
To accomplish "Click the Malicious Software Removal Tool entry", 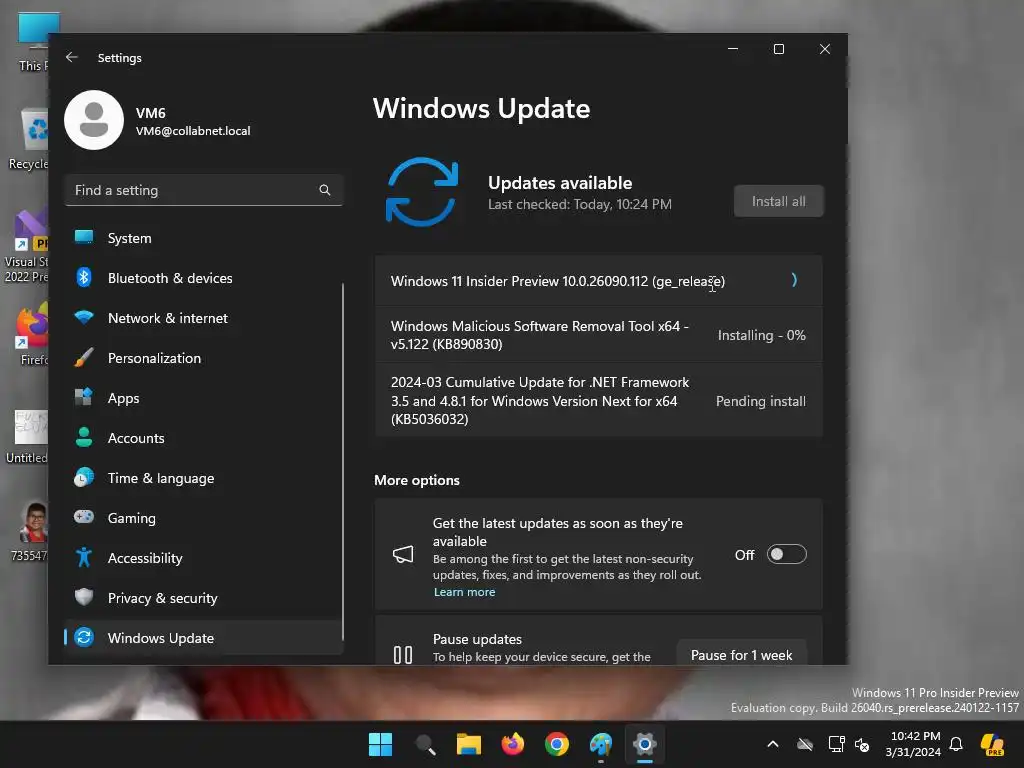I will coord(598,335).
